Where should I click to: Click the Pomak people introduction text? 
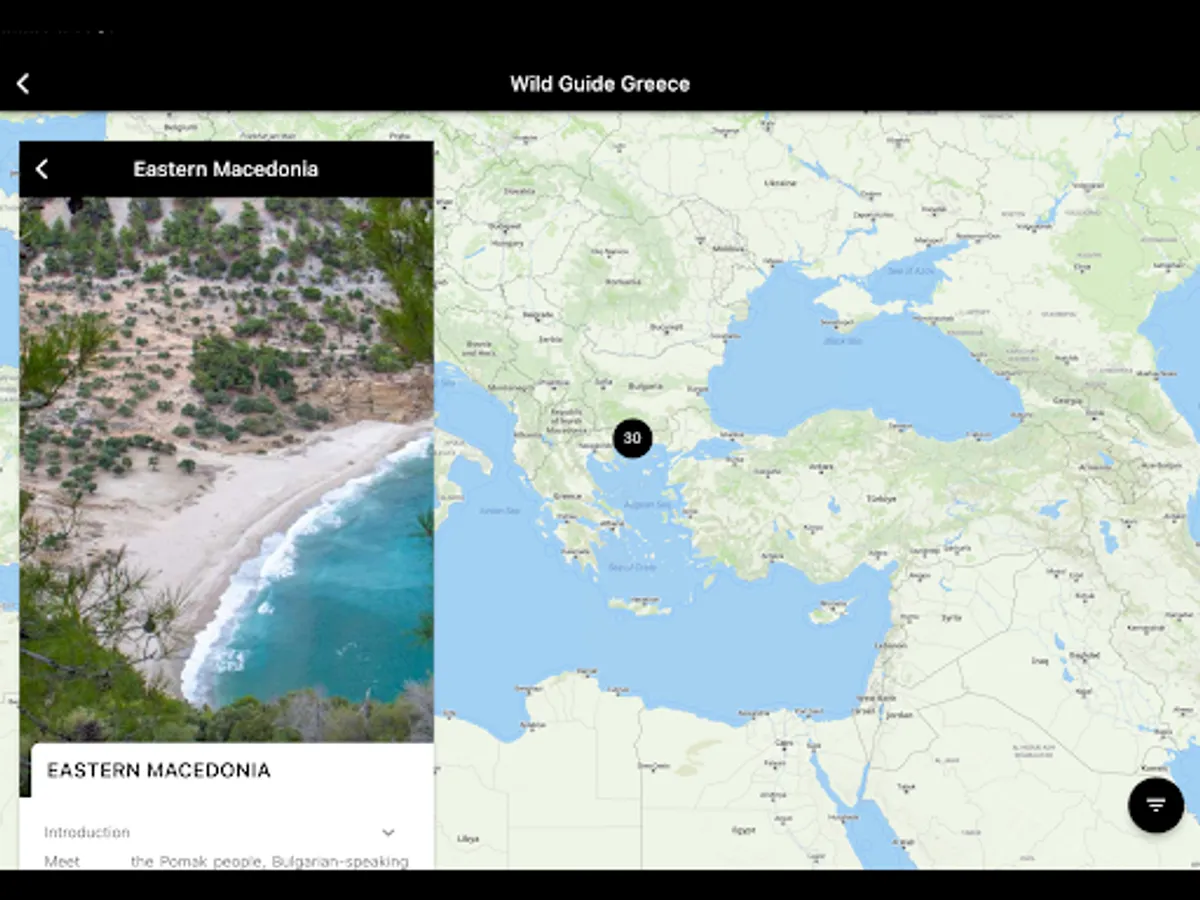pyautogui.click(x=226, y=861)
